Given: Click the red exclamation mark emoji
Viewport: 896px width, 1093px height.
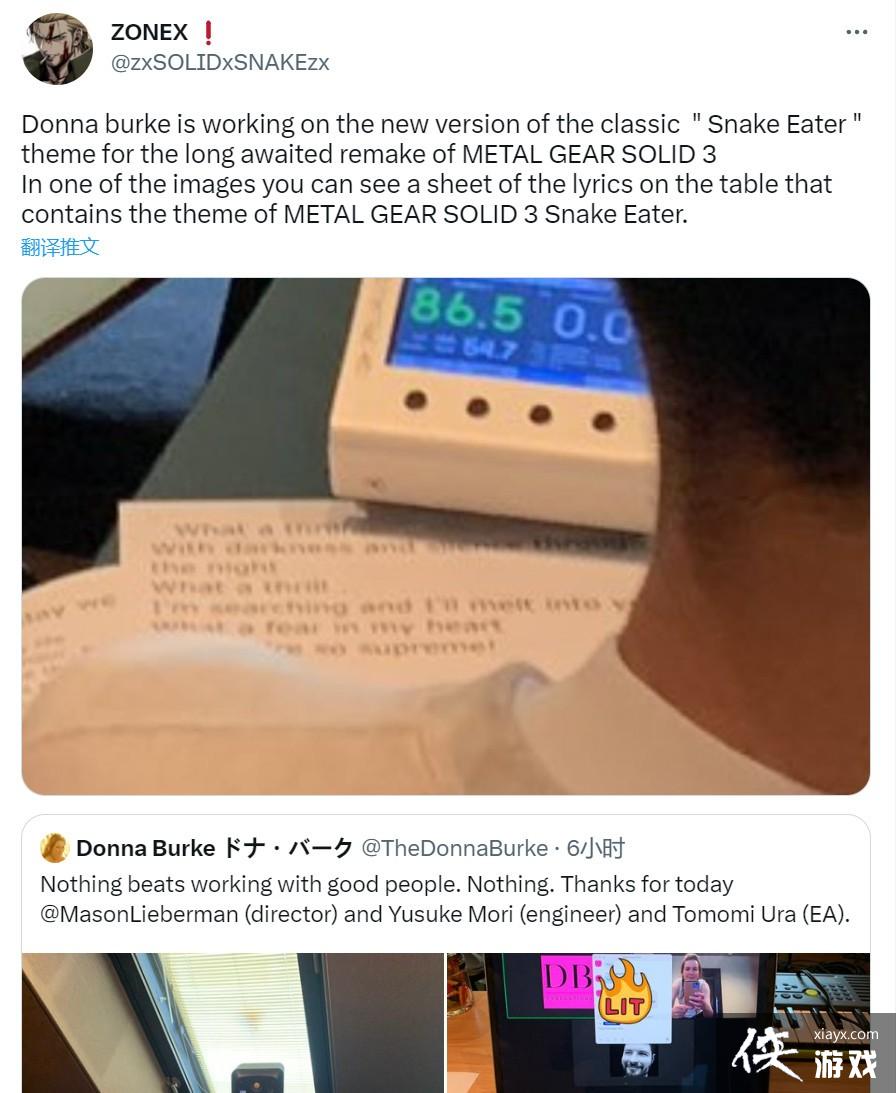Looking at the screenshot, I should coord(207,32).
